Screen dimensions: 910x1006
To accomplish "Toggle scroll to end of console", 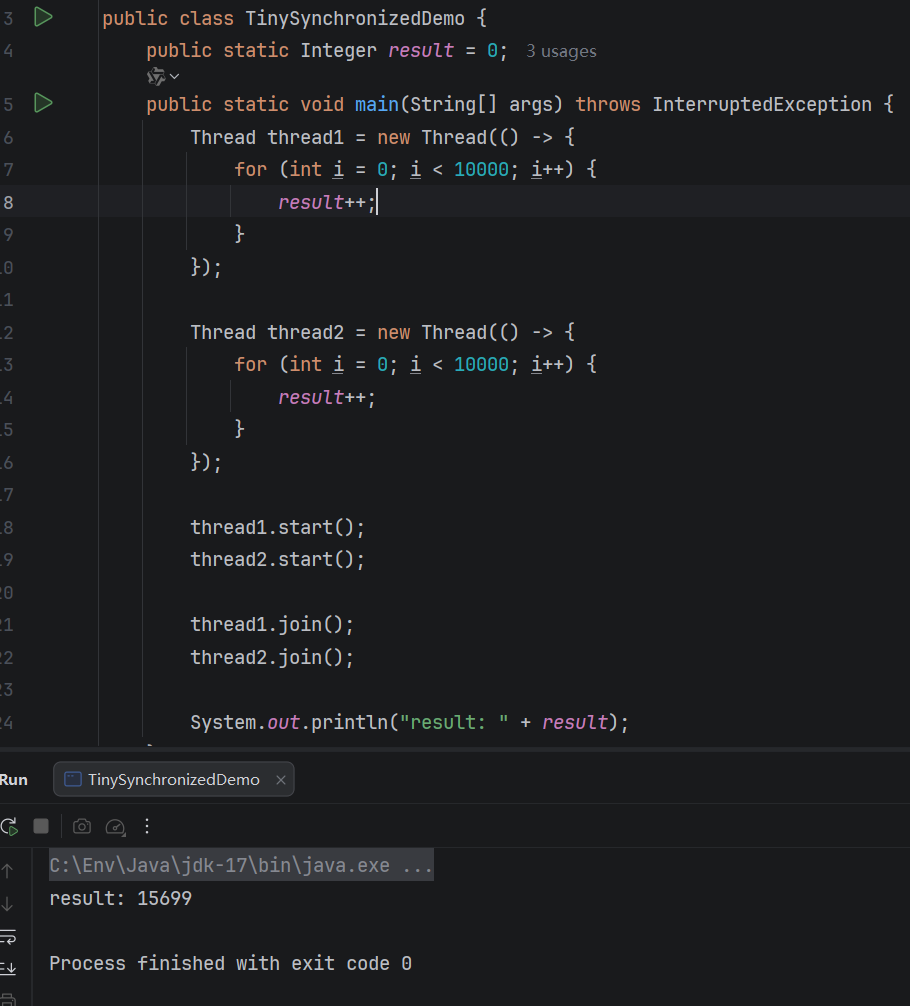I will [8, 968].
